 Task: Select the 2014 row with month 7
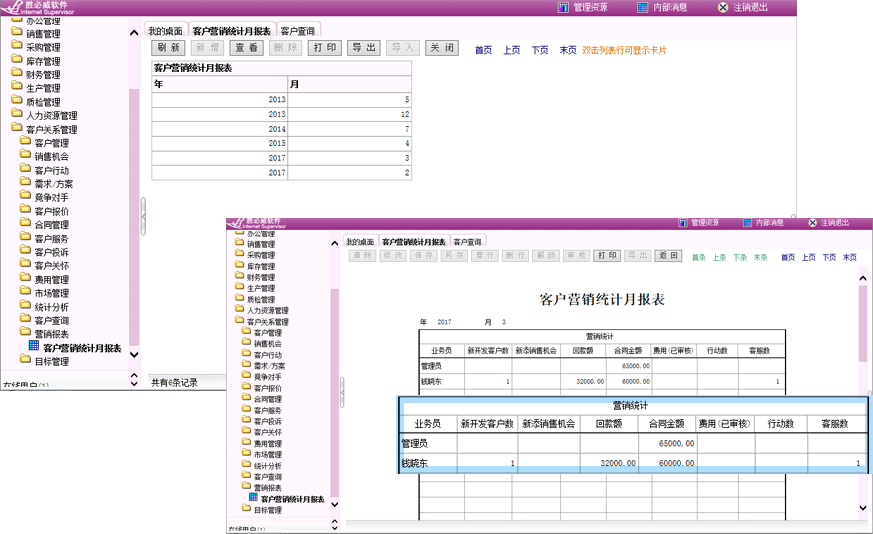click(x=282, y=129)
